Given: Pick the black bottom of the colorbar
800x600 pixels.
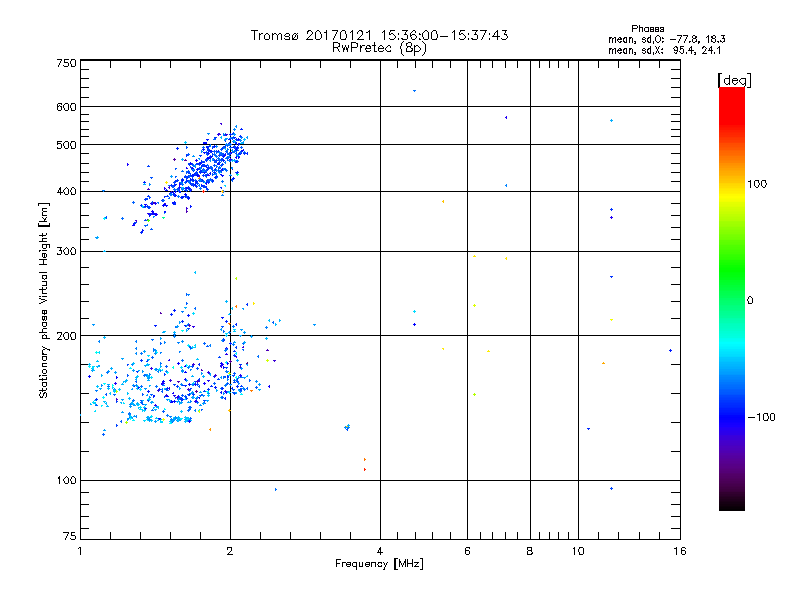Looking at the screenshot, I should click(x=732, y=503).
